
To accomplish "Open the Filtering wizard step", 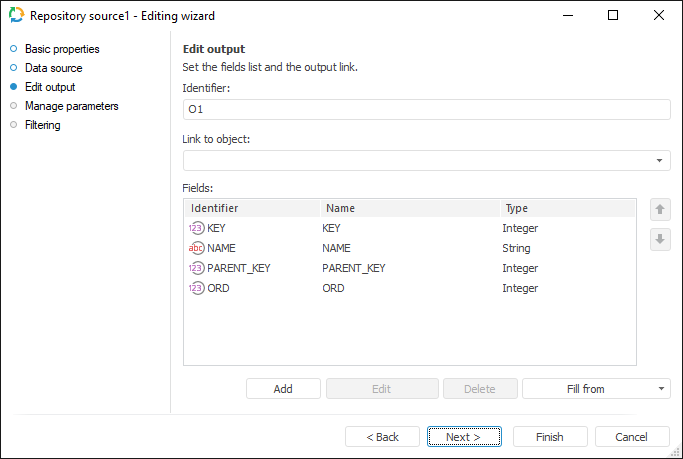I will 43,125.
